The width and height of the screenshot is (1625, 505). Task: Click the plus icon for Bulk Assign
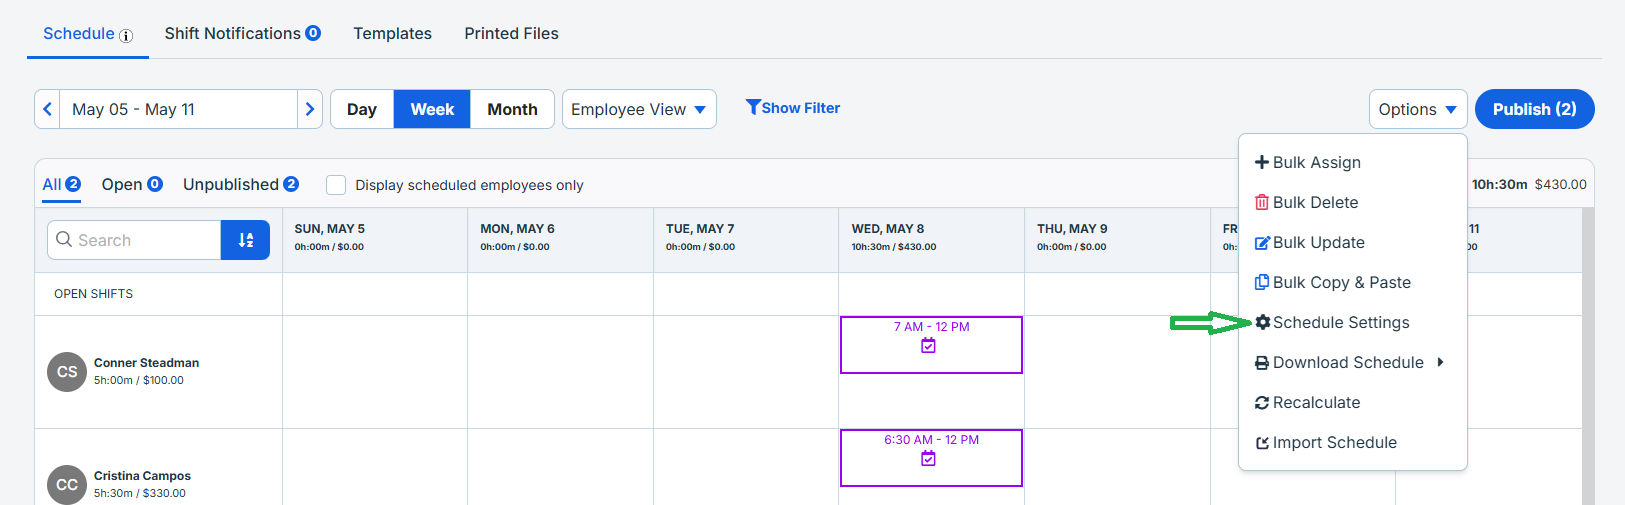[x=1262, y=162]
